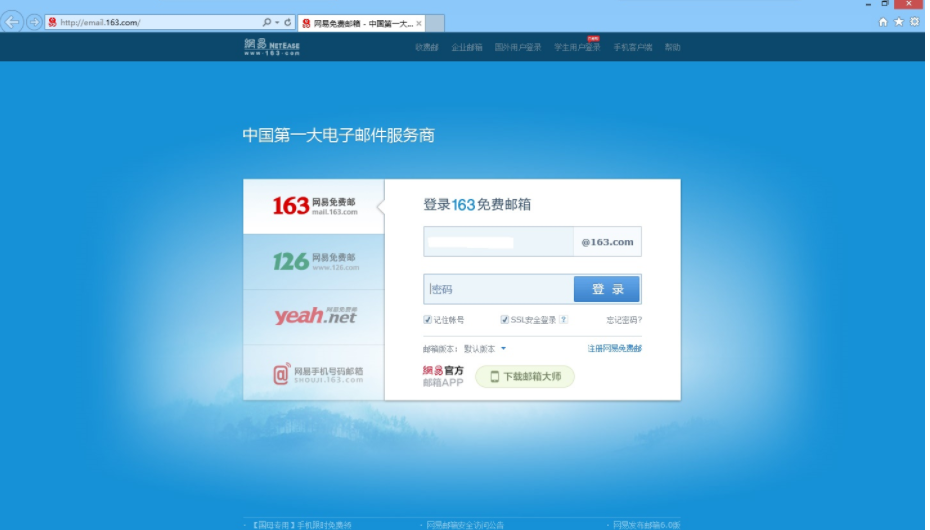
Task: Open Favorites via the star icon
Action: [x=899, y=21]
